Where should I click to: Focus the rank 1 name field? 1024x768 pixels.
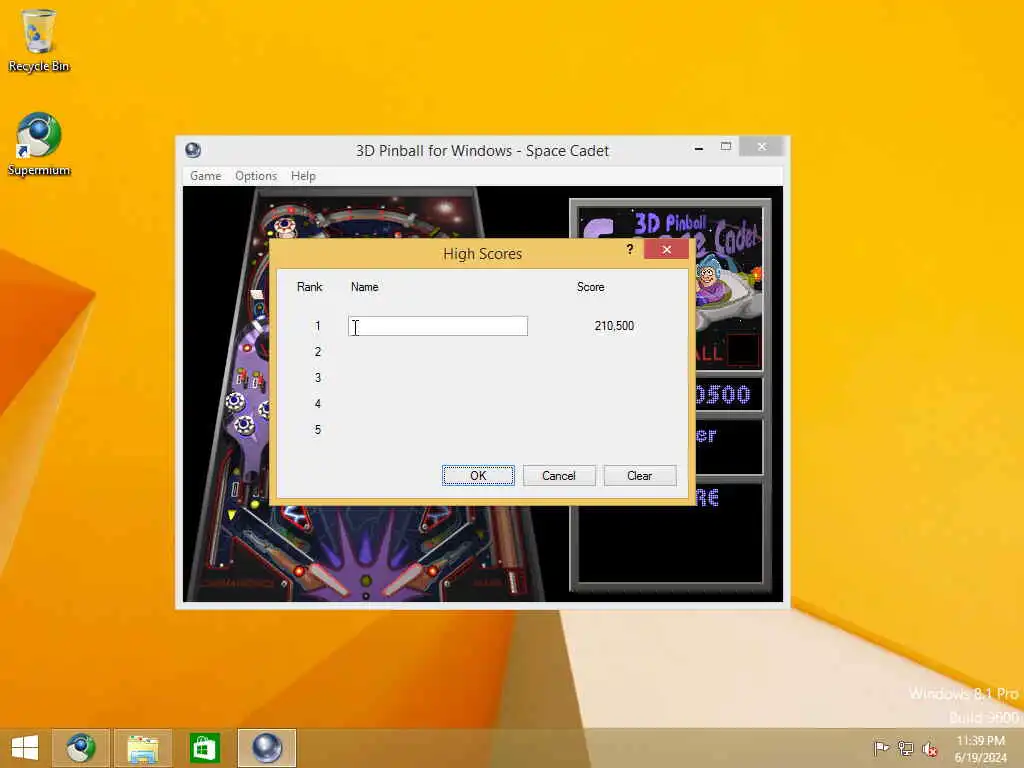click(x=438, y=326)
